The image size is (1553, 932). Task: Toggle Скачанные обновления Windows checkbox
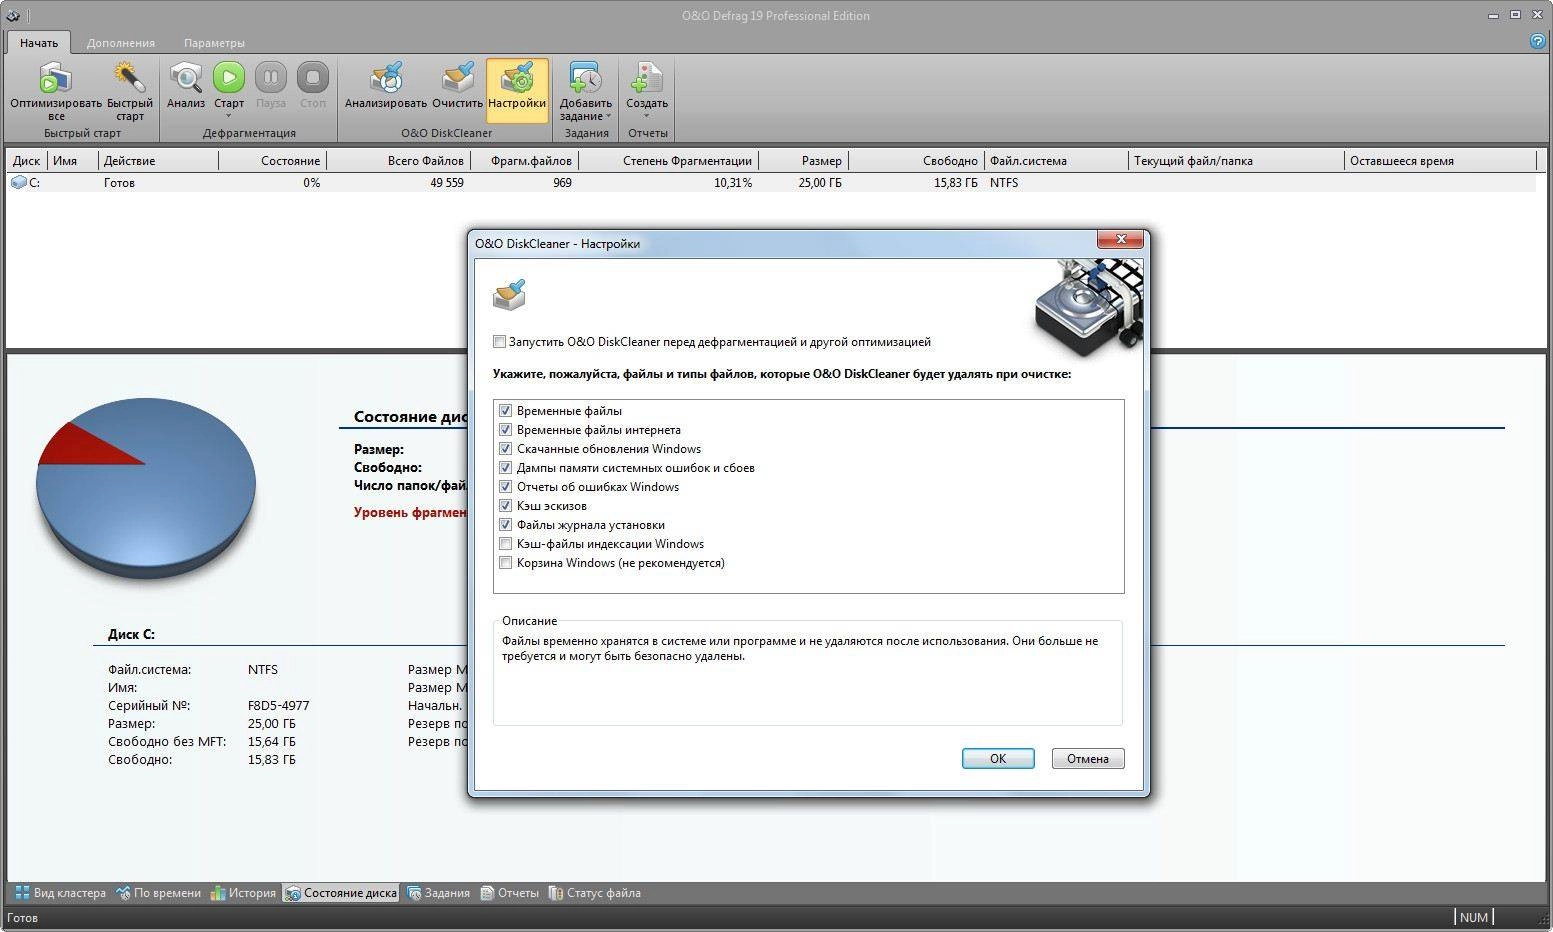506,449
